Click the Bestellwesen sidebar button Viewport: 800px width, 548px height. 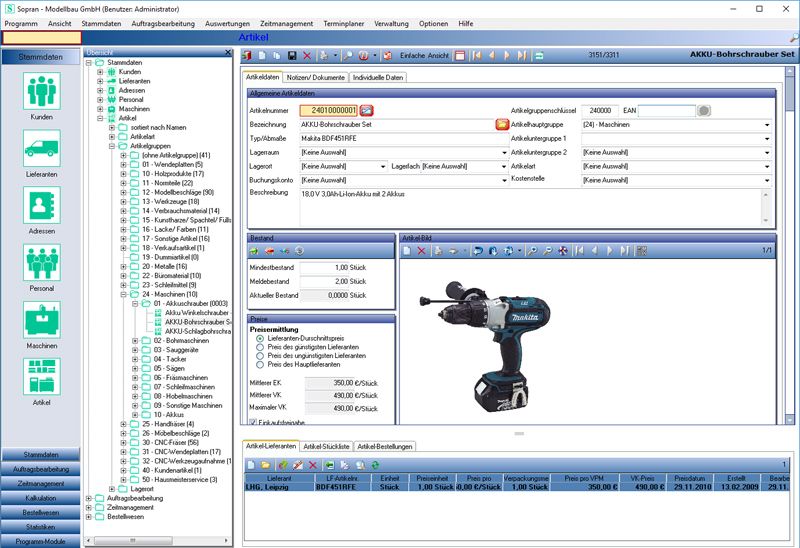coord(41,512)
